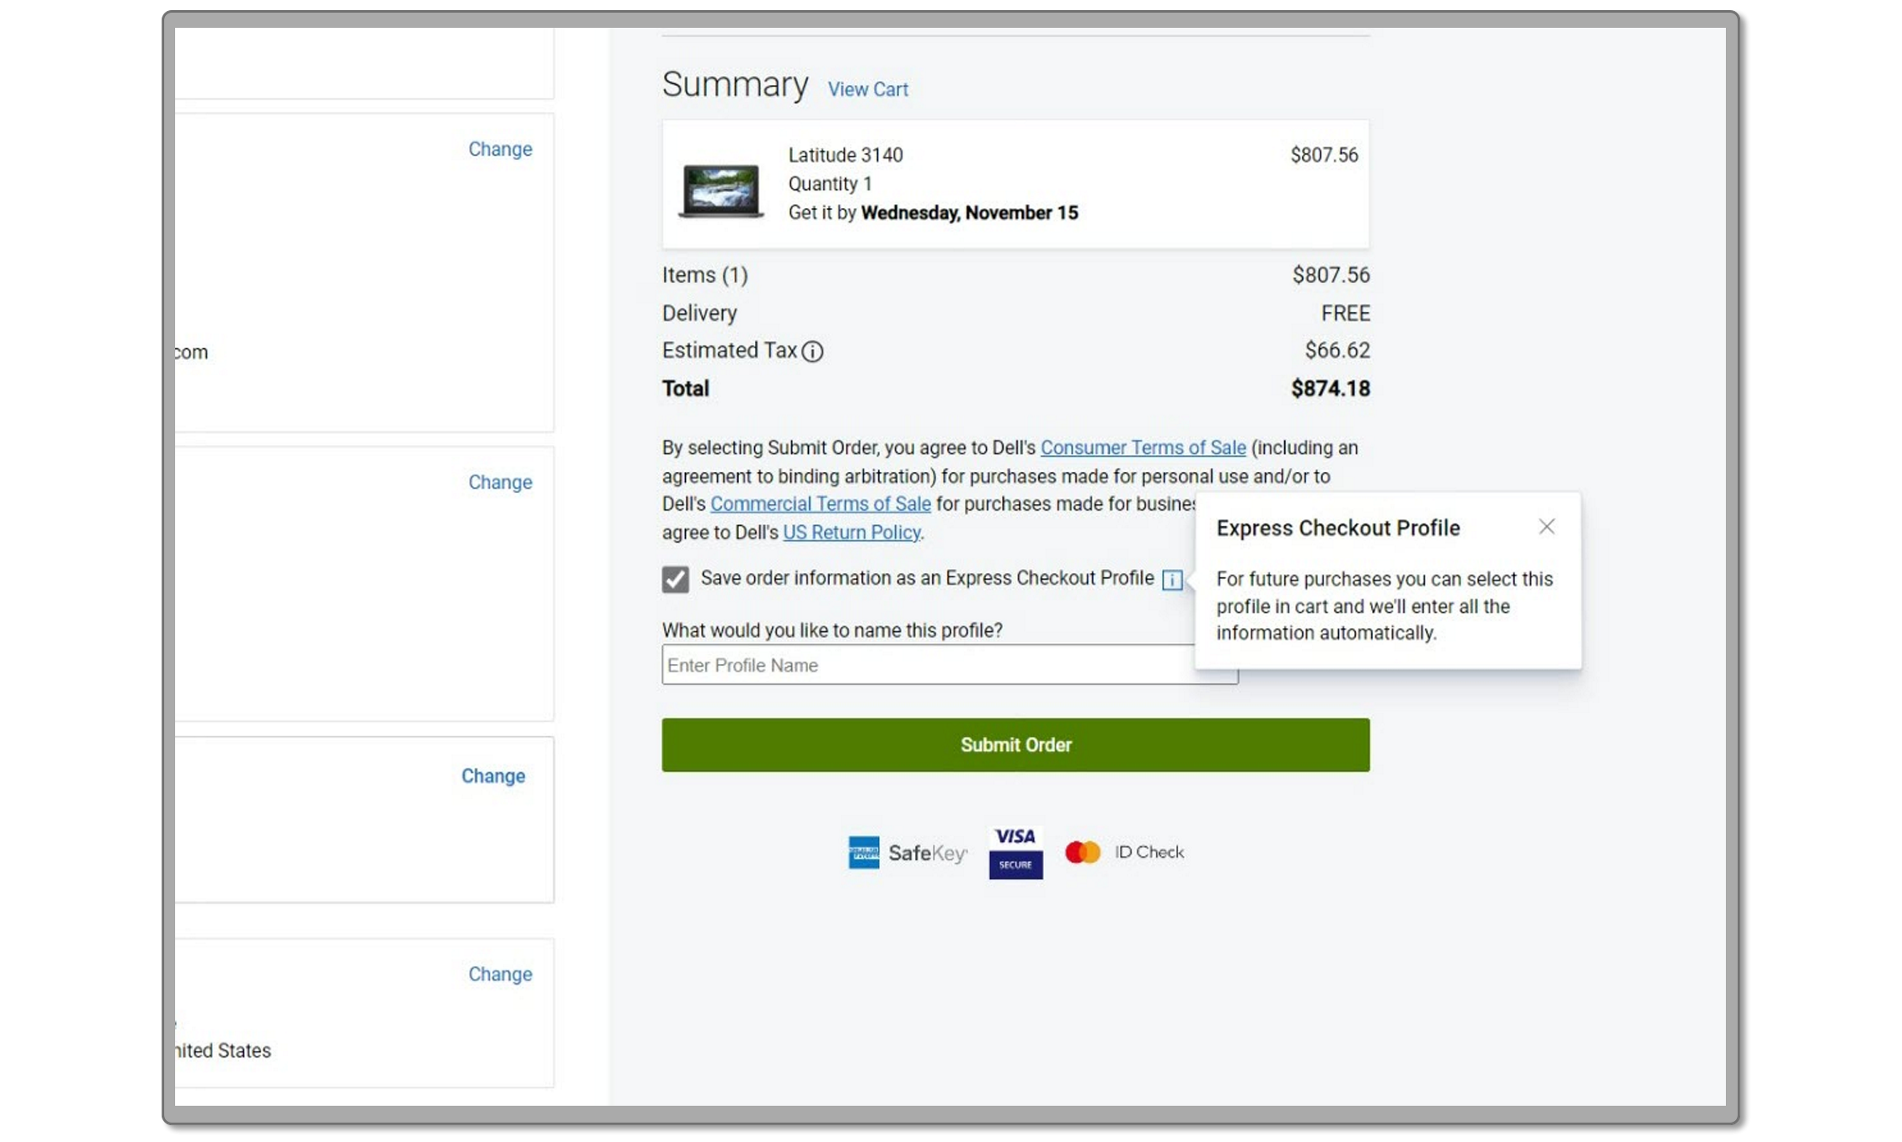Click the Latitude 3140 laptop thumbnail

[x=720, y=191]
